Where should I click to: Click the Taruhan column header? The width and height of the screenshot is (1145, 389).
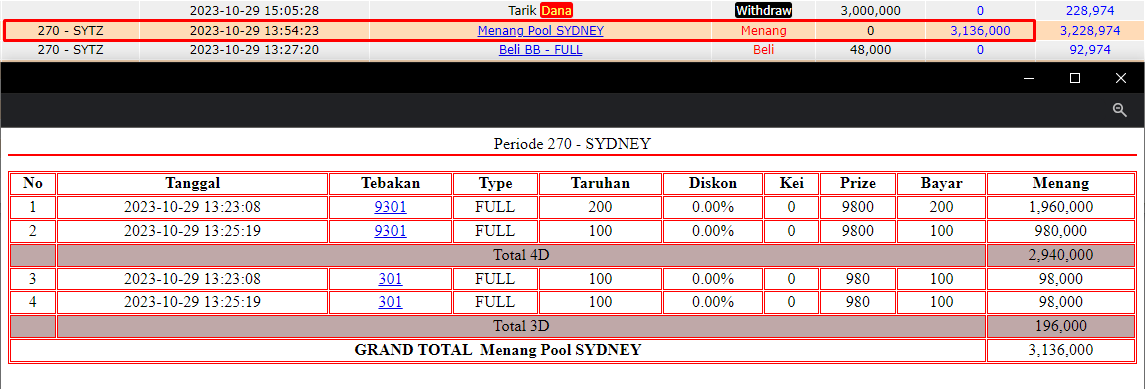tap(600, 183)
